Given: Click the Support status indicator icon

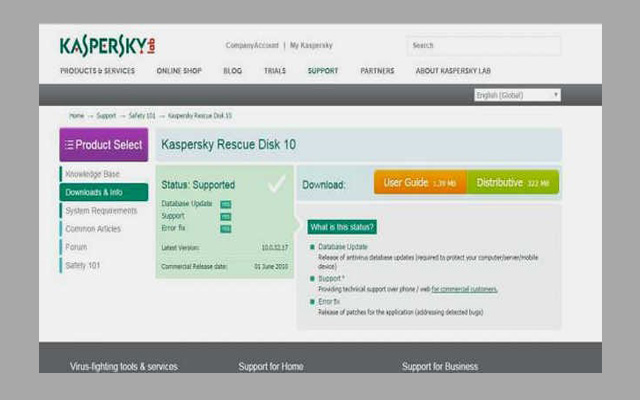Looking at the screenshot, I should pos(226,217).
